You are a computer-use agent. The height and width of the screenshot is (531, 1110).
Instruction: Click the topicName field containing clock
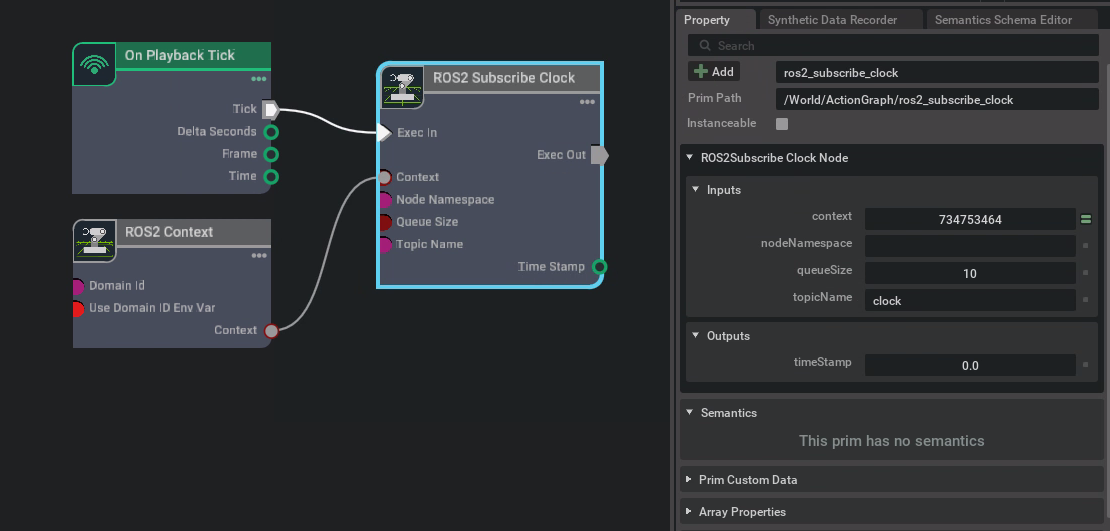(970, 300)
